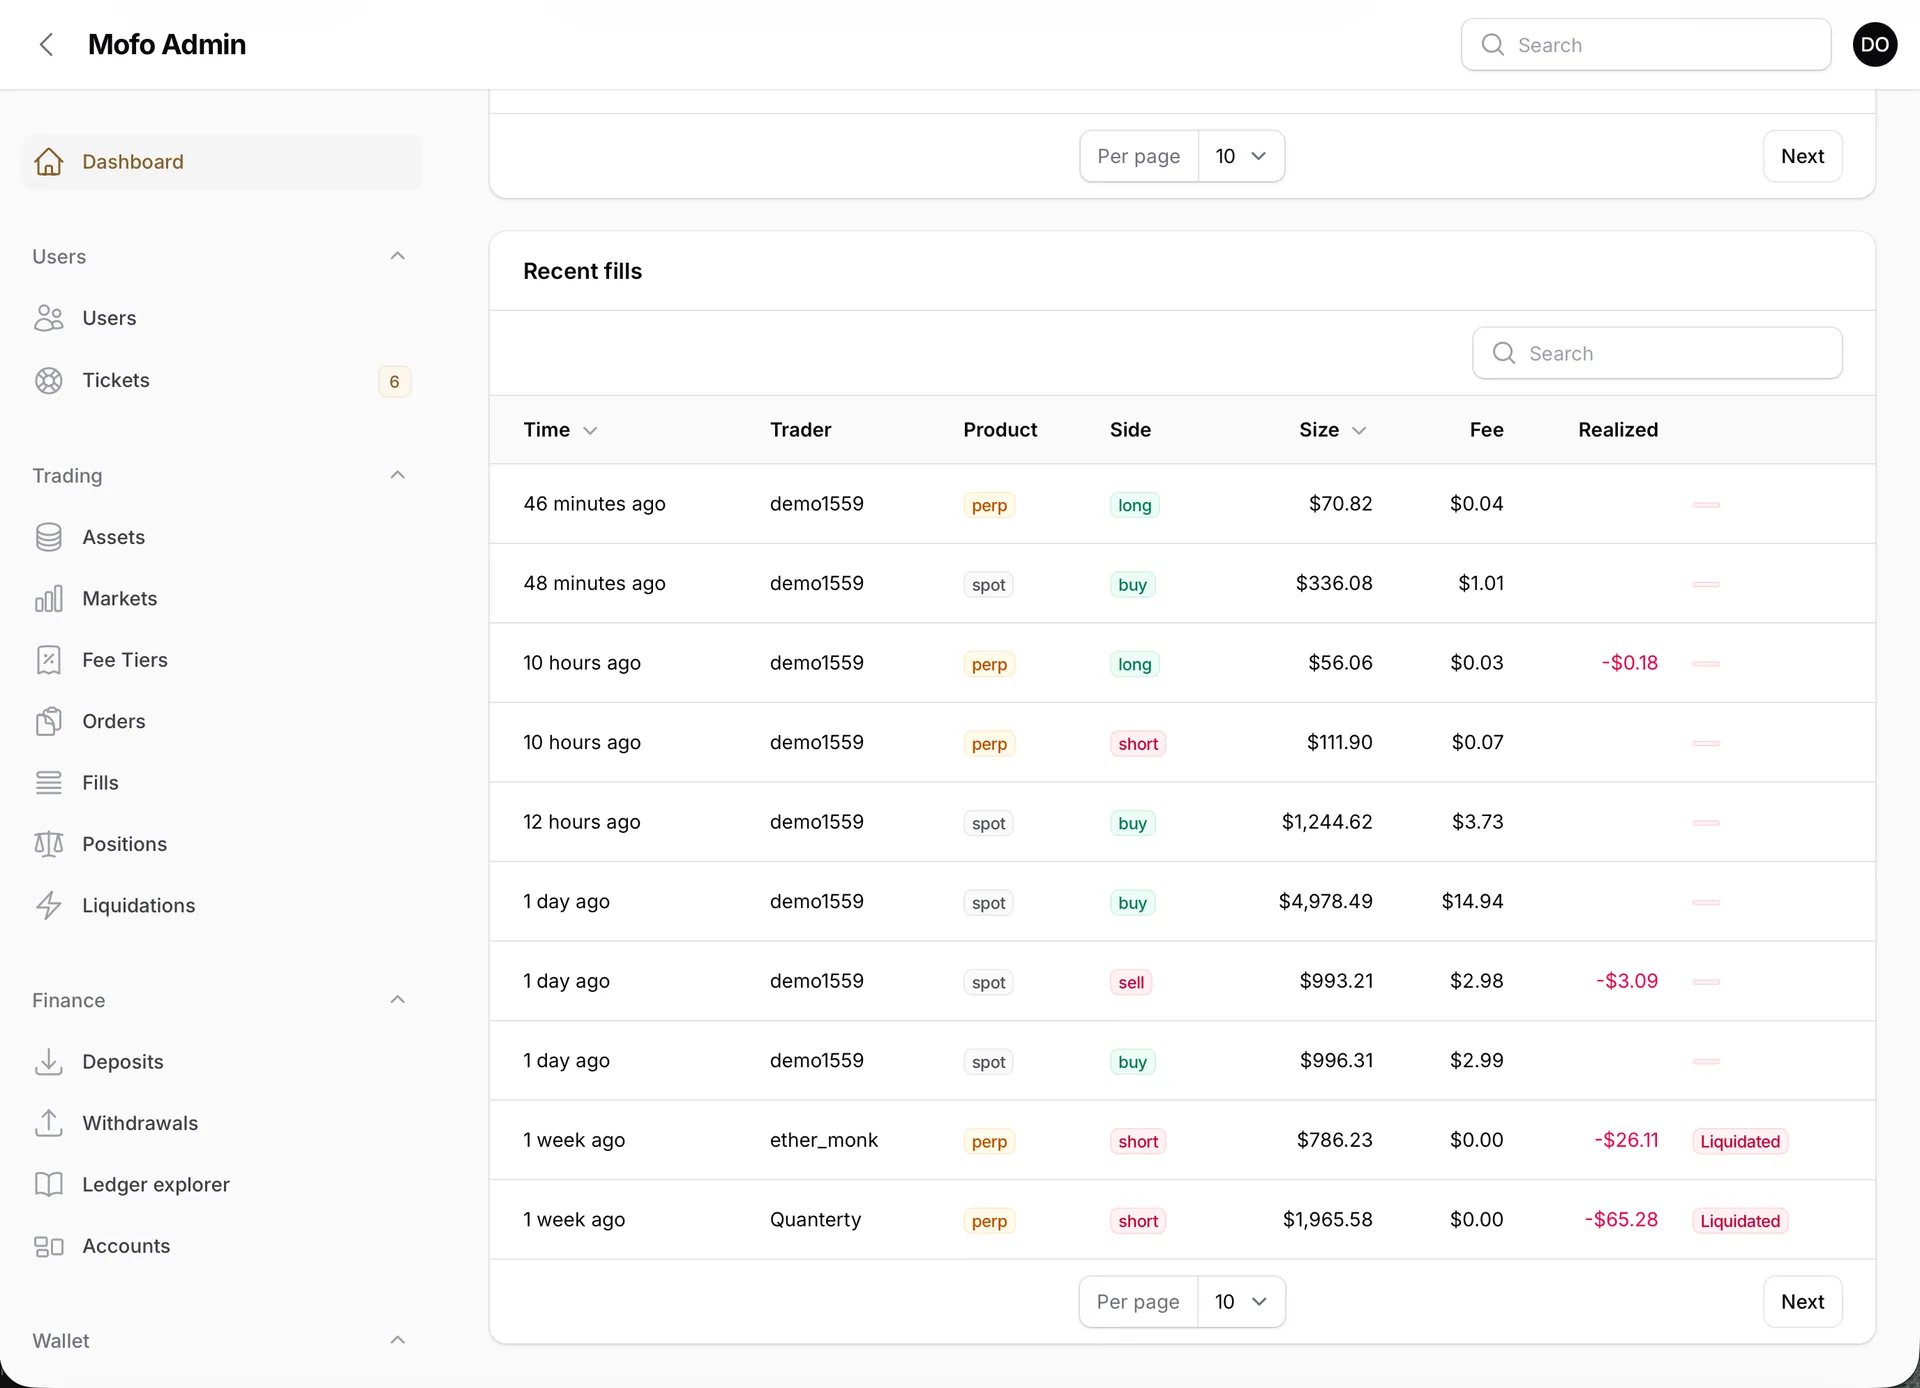Click Next button under Recent fills table

1802,1302
